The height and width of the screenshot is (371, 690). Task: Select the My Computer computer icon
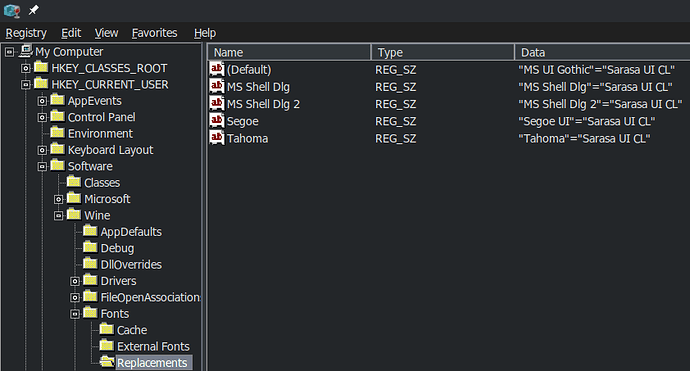pyautogui.click(x=26, y=51)
